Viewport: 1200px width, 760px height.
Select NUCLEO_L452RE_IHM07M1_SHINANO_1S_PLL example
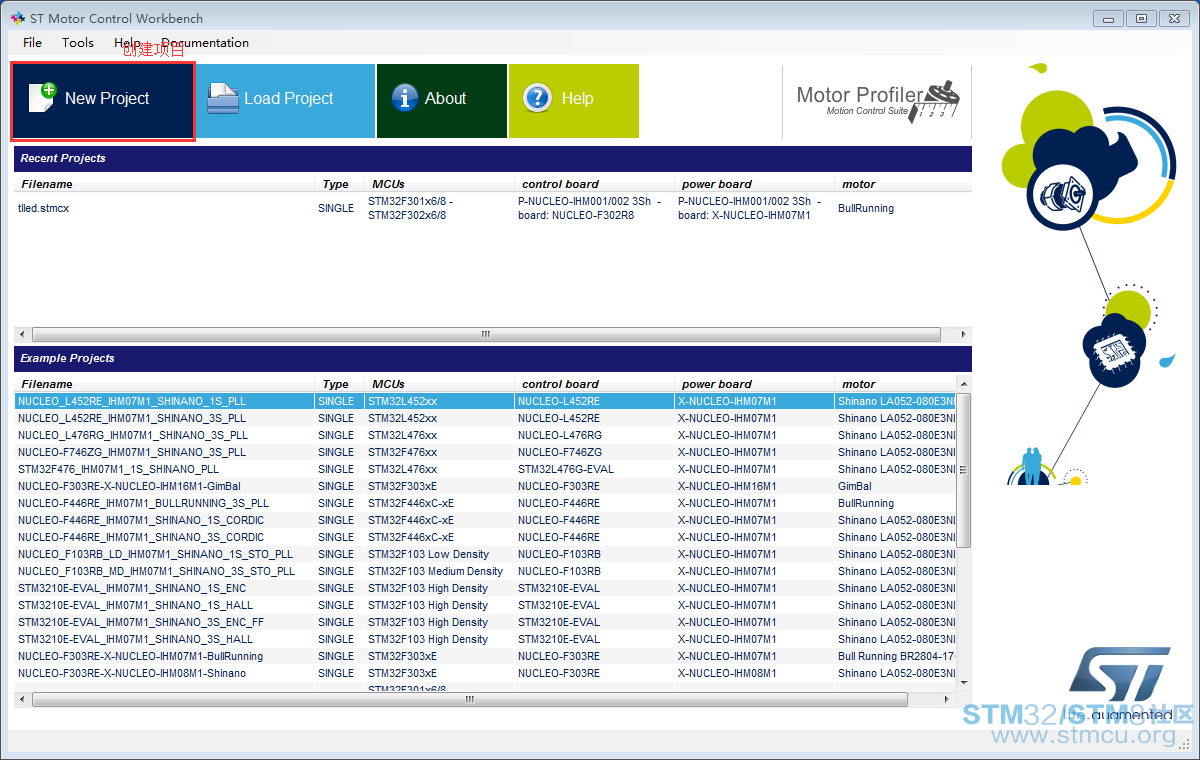coord(486,401)
